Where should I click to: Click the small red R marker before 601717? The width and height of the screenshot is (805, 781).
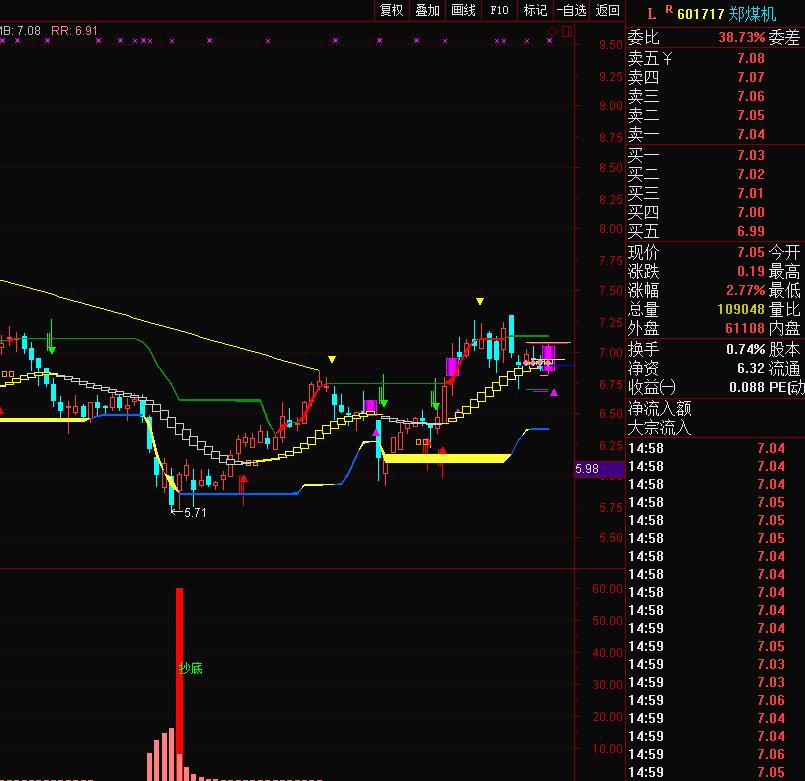(669, 9)
